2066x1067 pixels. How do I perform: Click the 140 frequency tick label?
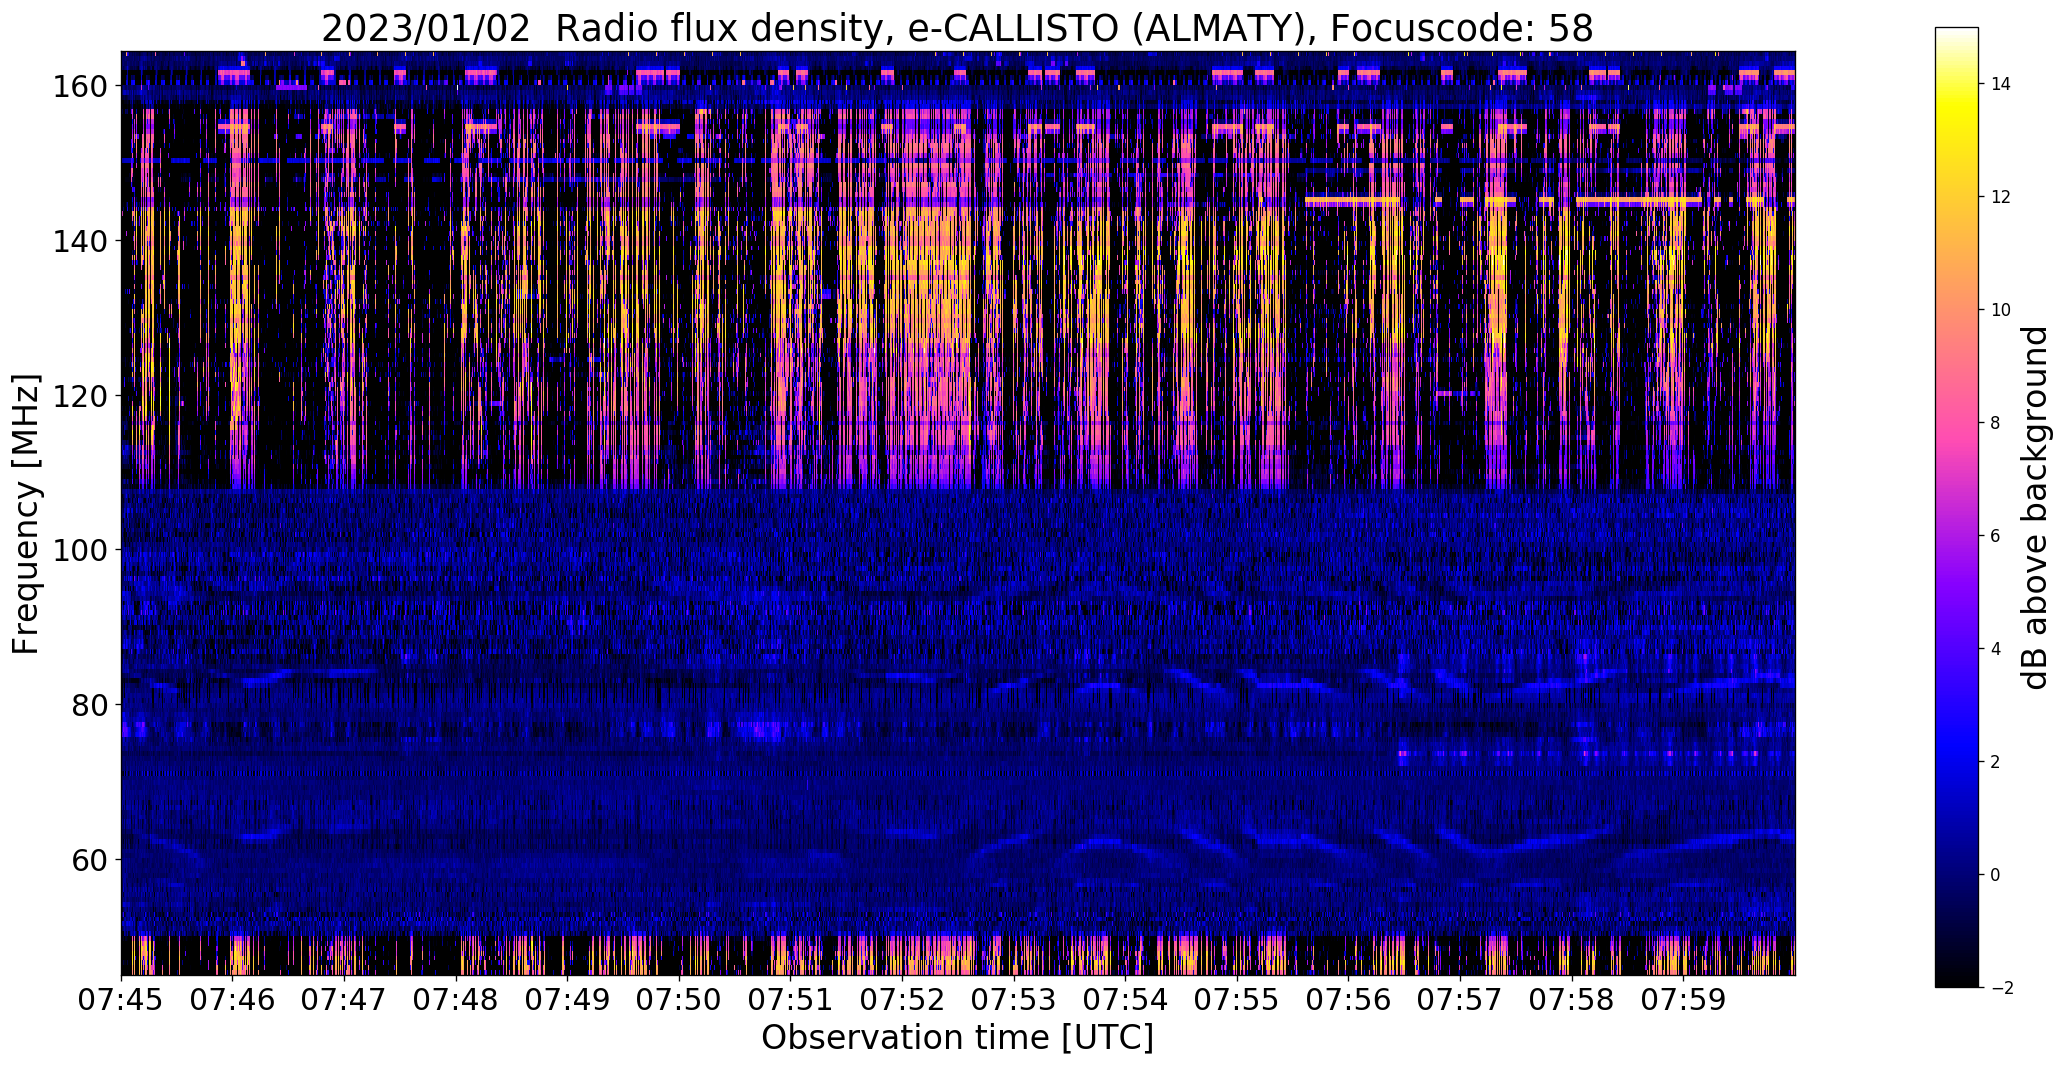[x=80, y=241]
